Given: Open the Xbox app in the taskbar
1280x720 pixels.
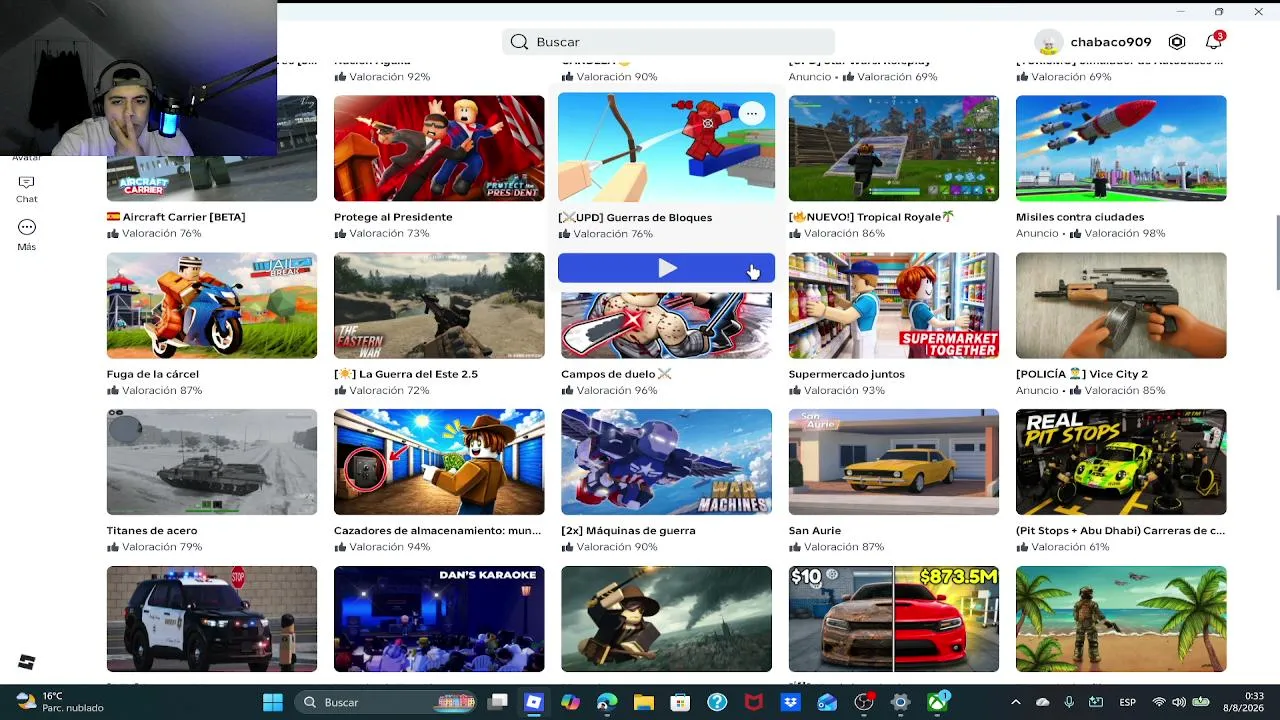Looking at the screenshot, I should (x=937, y=702).
